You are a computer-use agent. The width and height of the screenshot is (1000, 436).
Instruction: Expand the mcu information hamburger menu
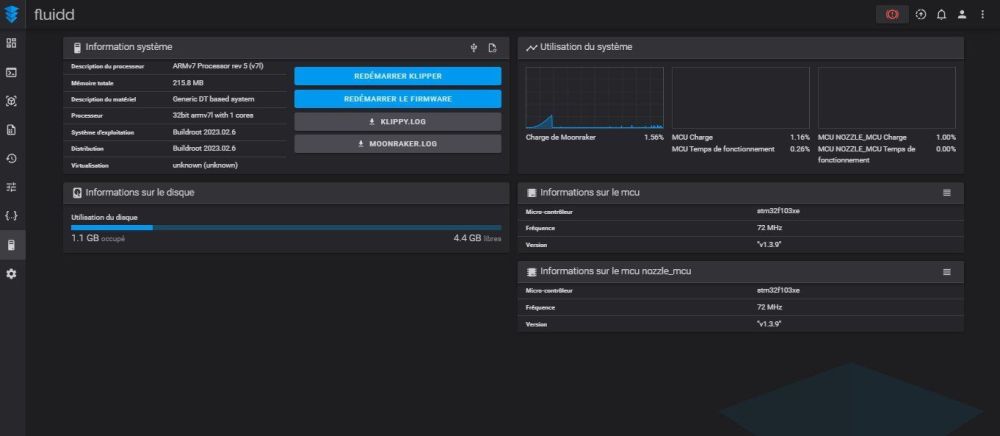947,193
